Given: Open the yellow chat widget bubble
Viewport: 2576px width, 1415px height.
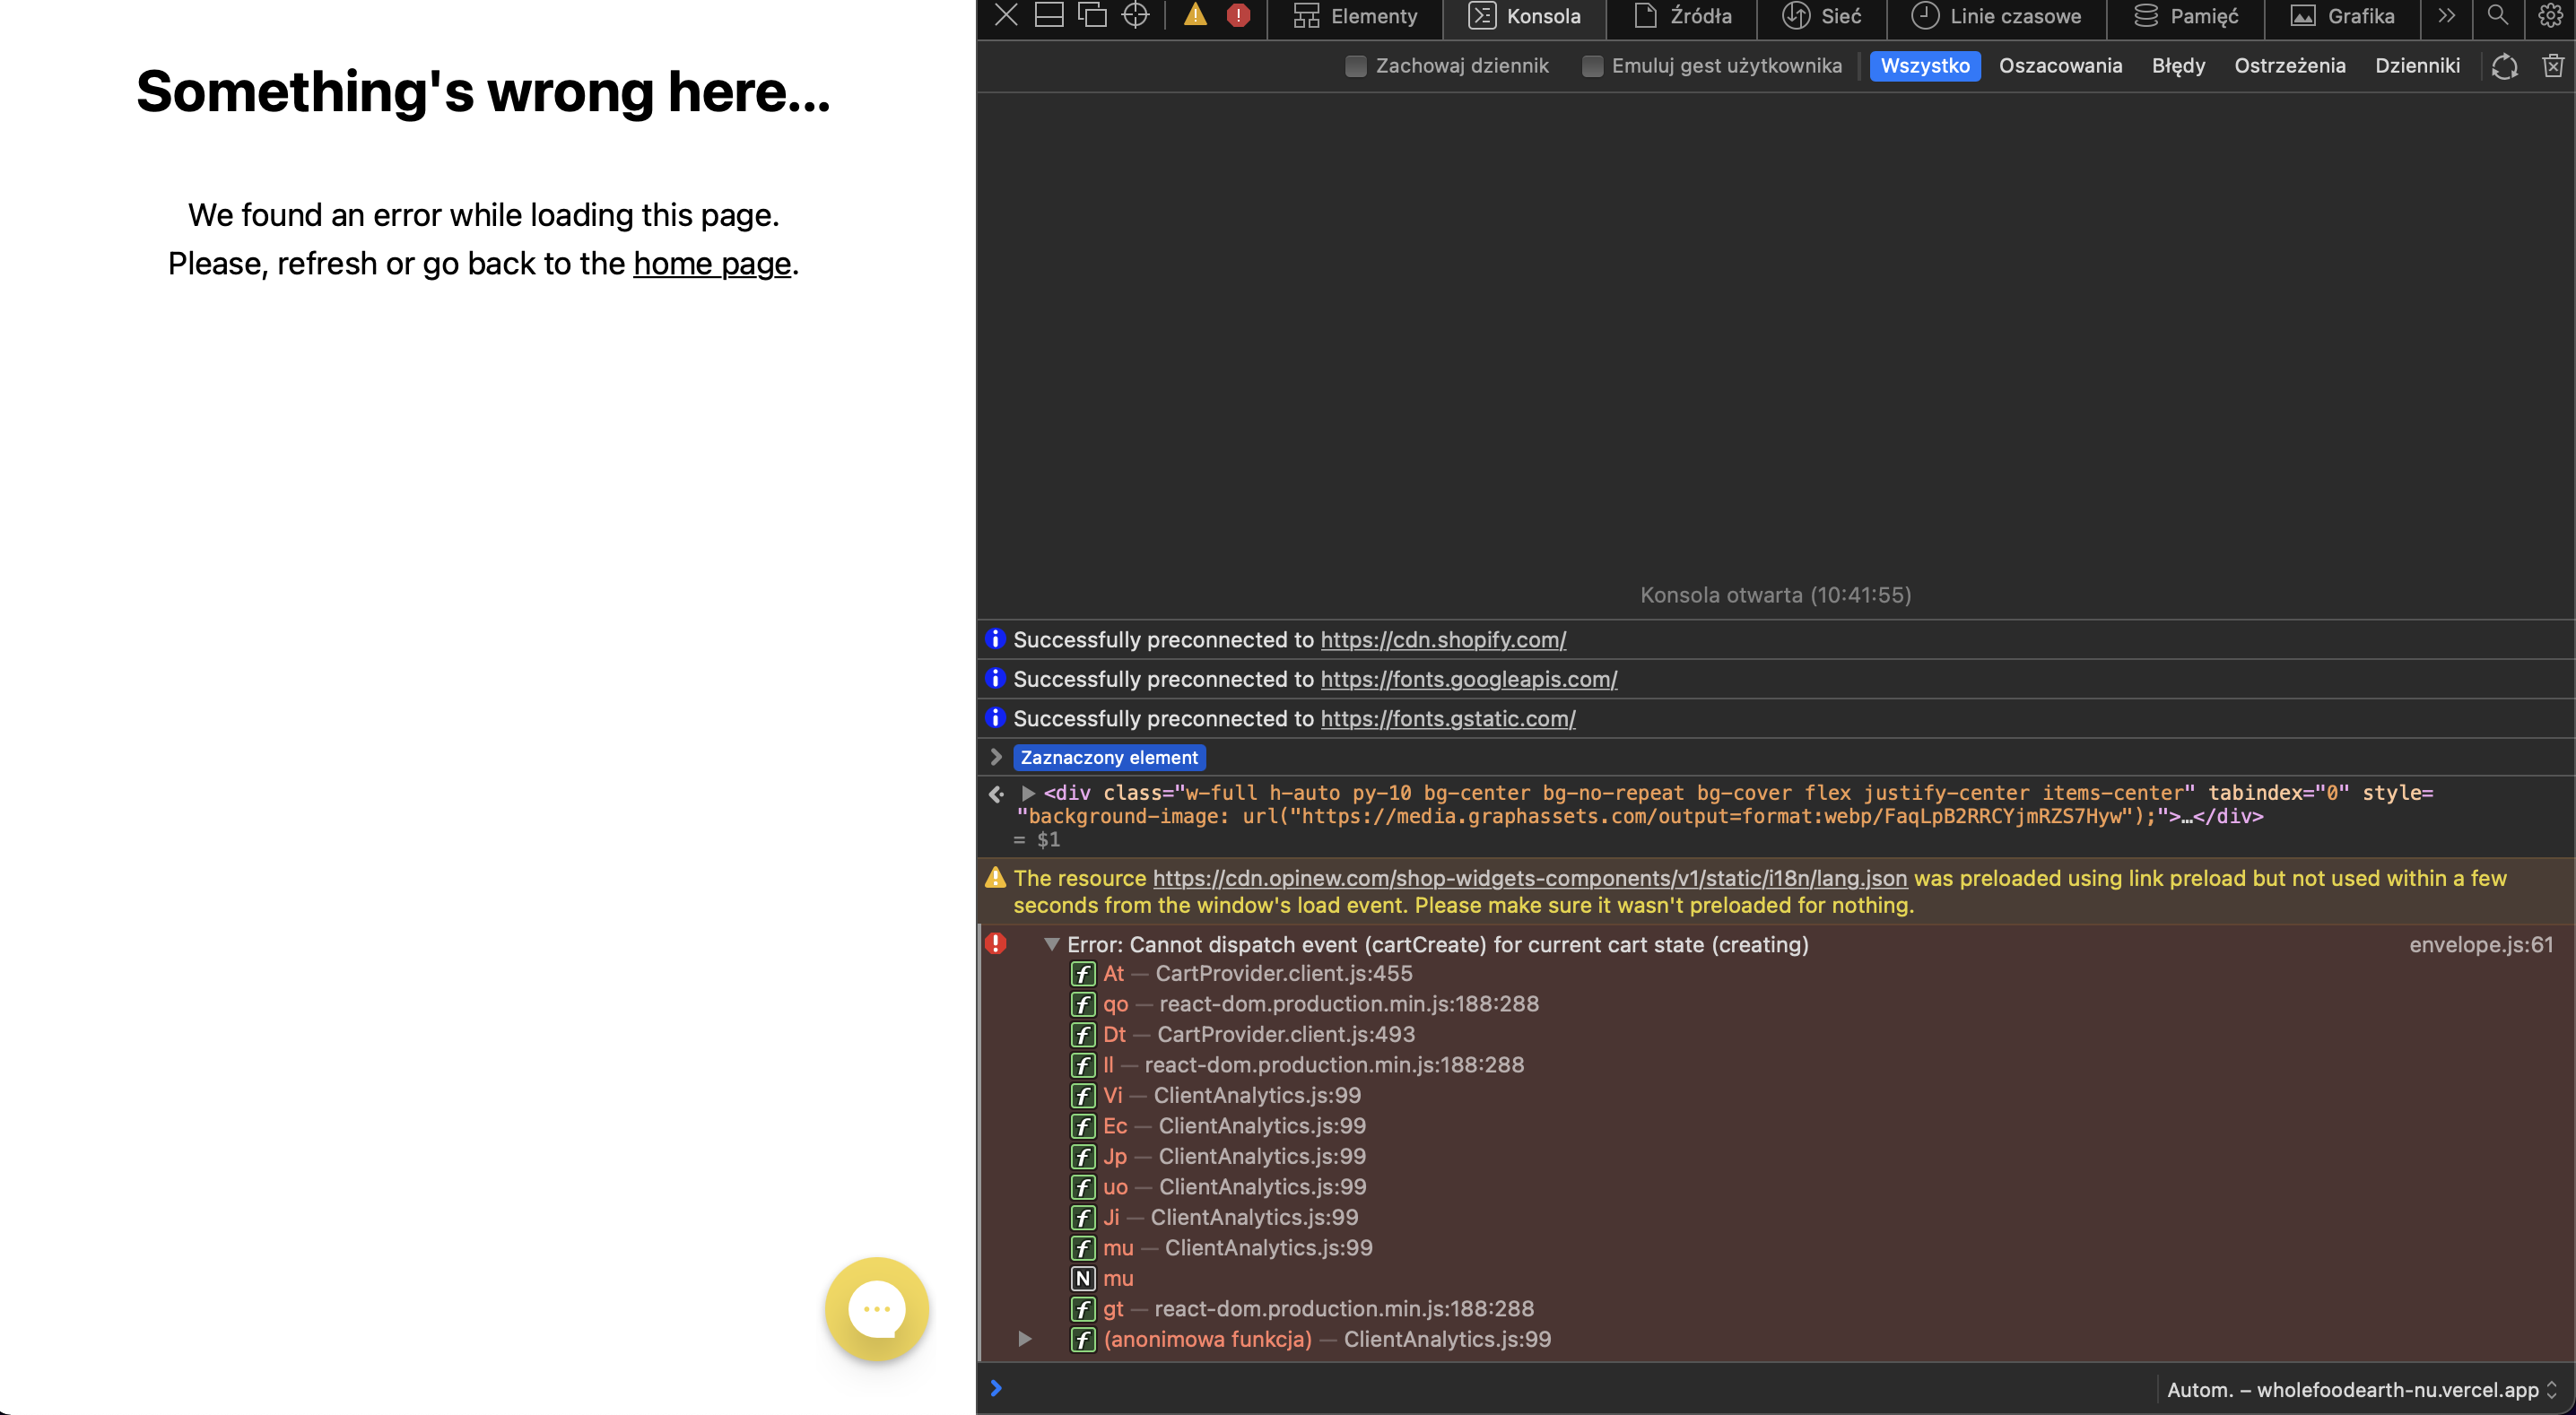Looking at the screenshot, I should pos(876,1308).
